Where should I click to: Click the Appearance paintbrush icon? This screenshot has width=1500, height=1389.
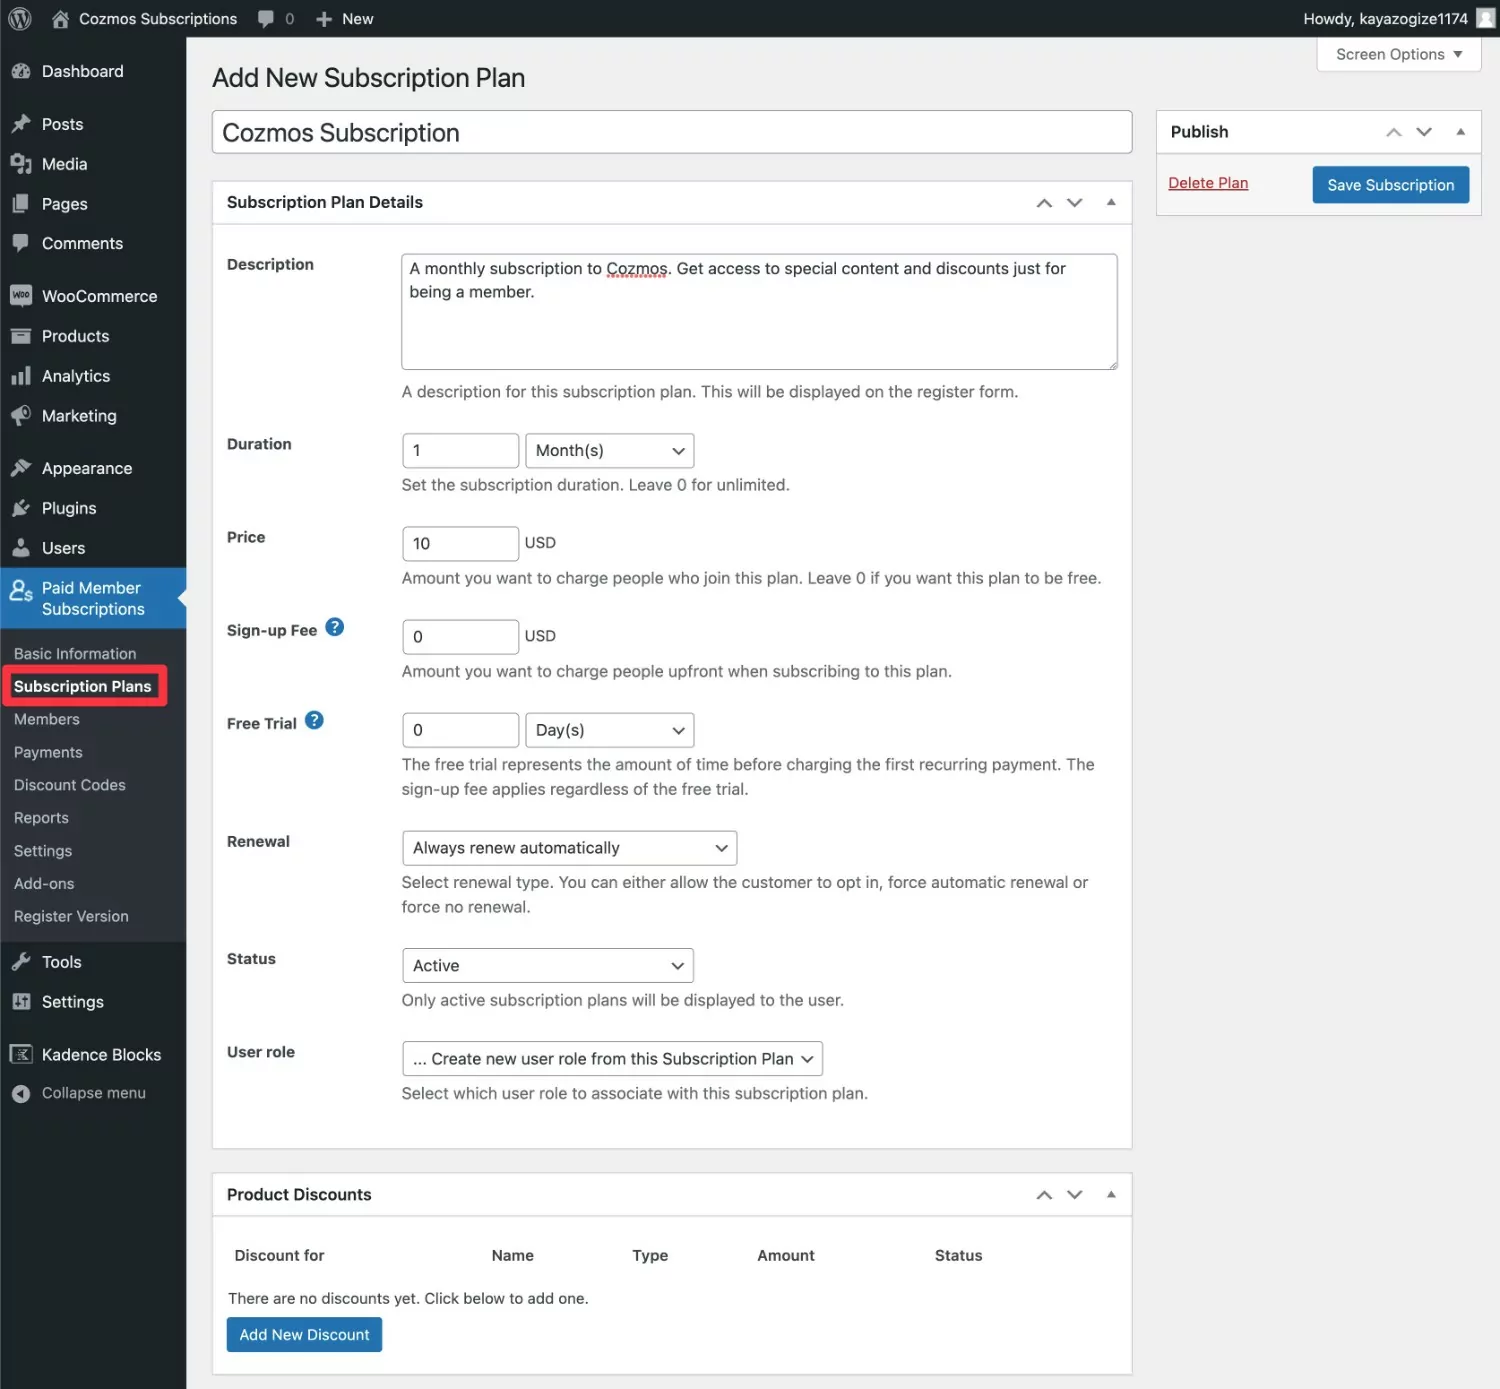point(21,468)
